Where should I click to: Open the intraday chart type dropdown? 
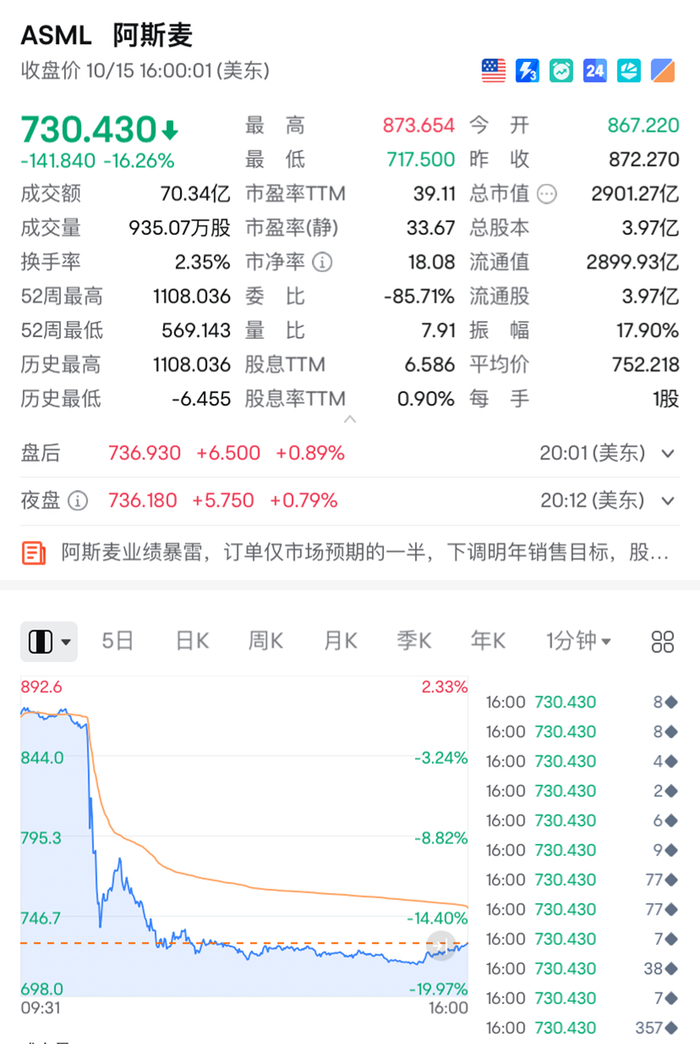(x=49, y=642)
